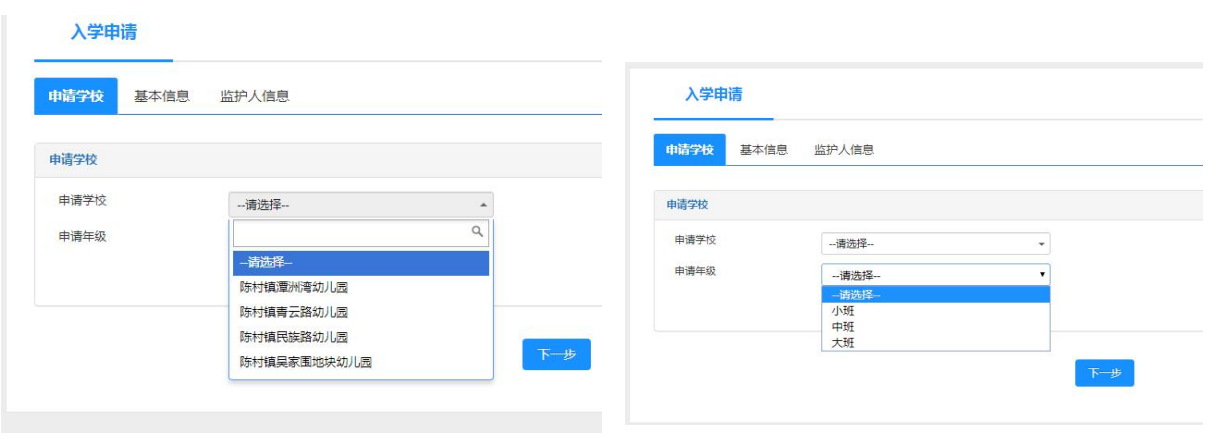Pick 陈村镇民族路幼儿园 from the dropdown options
1224x439 pixels.
point(294,337)
